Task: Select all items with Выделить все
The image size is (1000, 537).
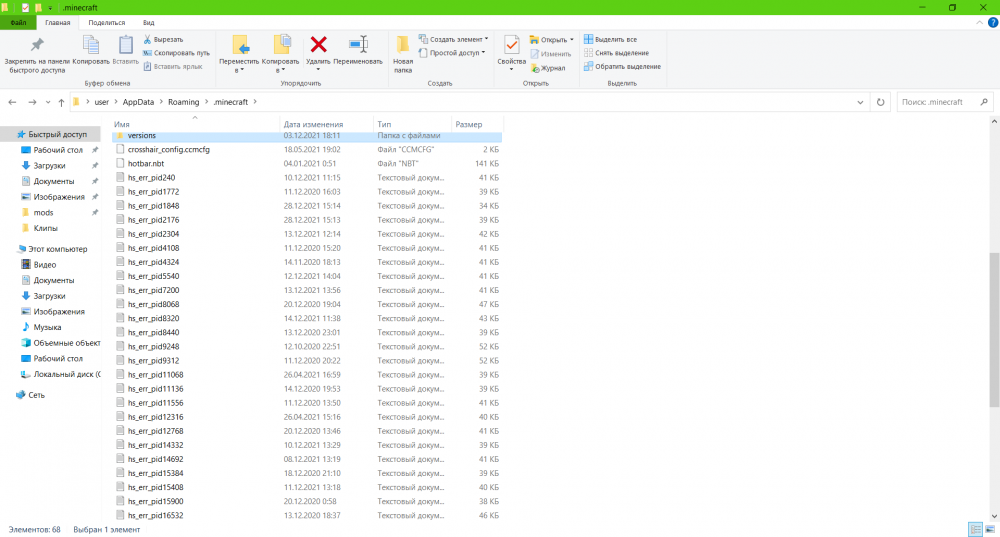Action: pyautogui.click(x=610, y=40)
